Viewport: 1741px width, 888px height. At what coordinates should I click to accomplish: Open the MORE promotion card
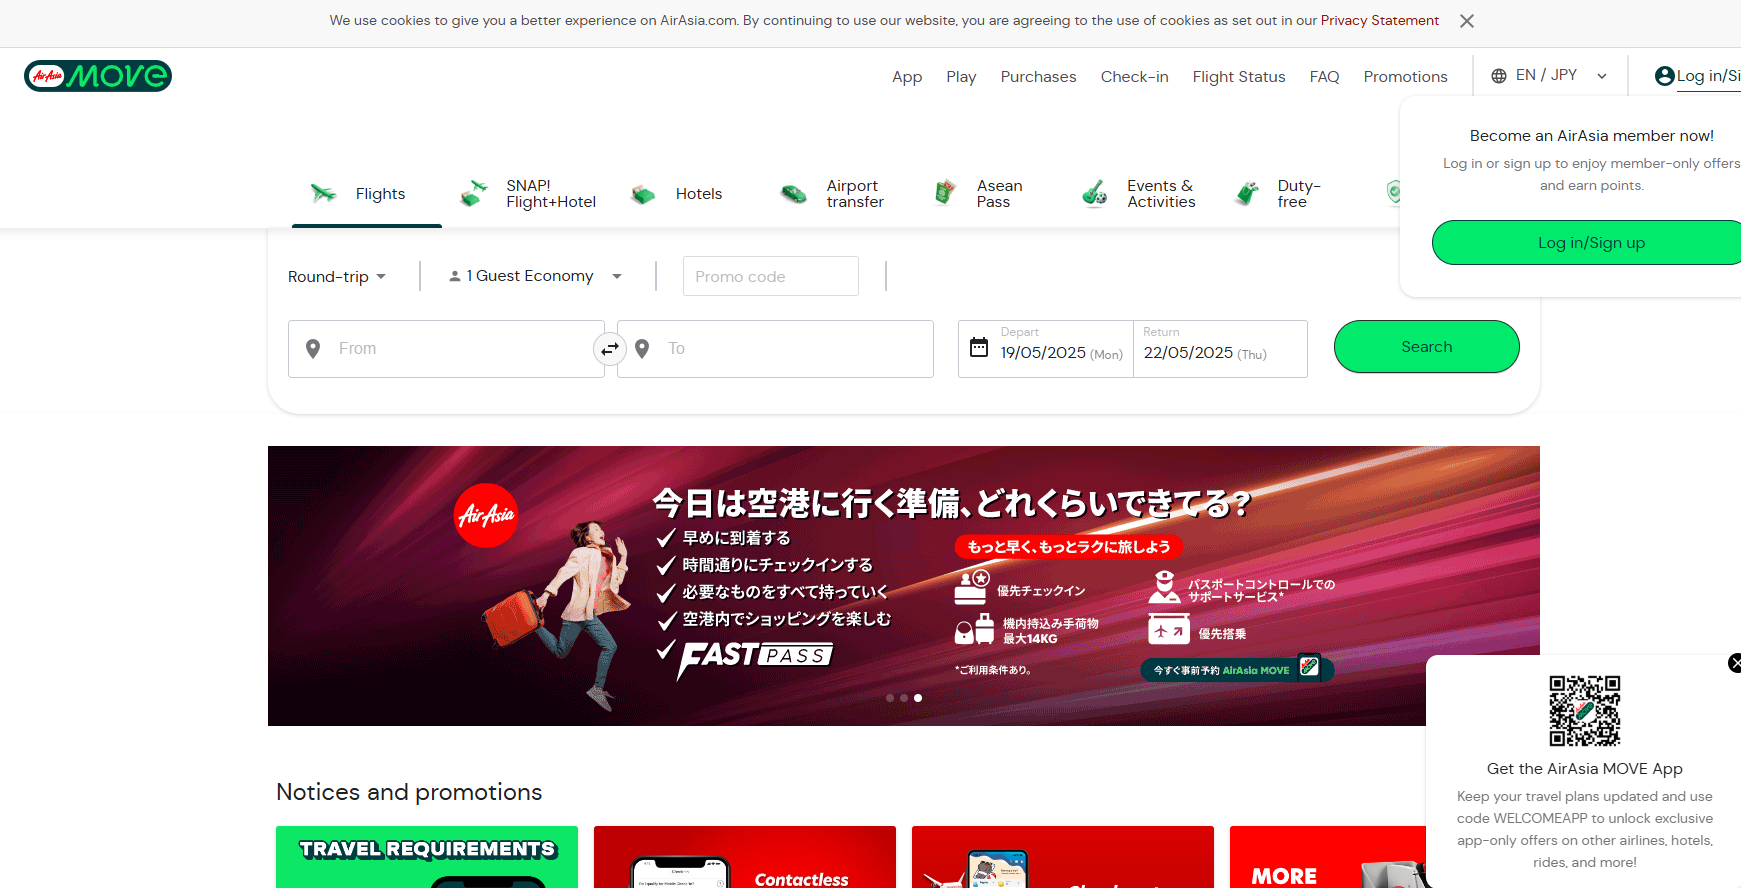1328,857
